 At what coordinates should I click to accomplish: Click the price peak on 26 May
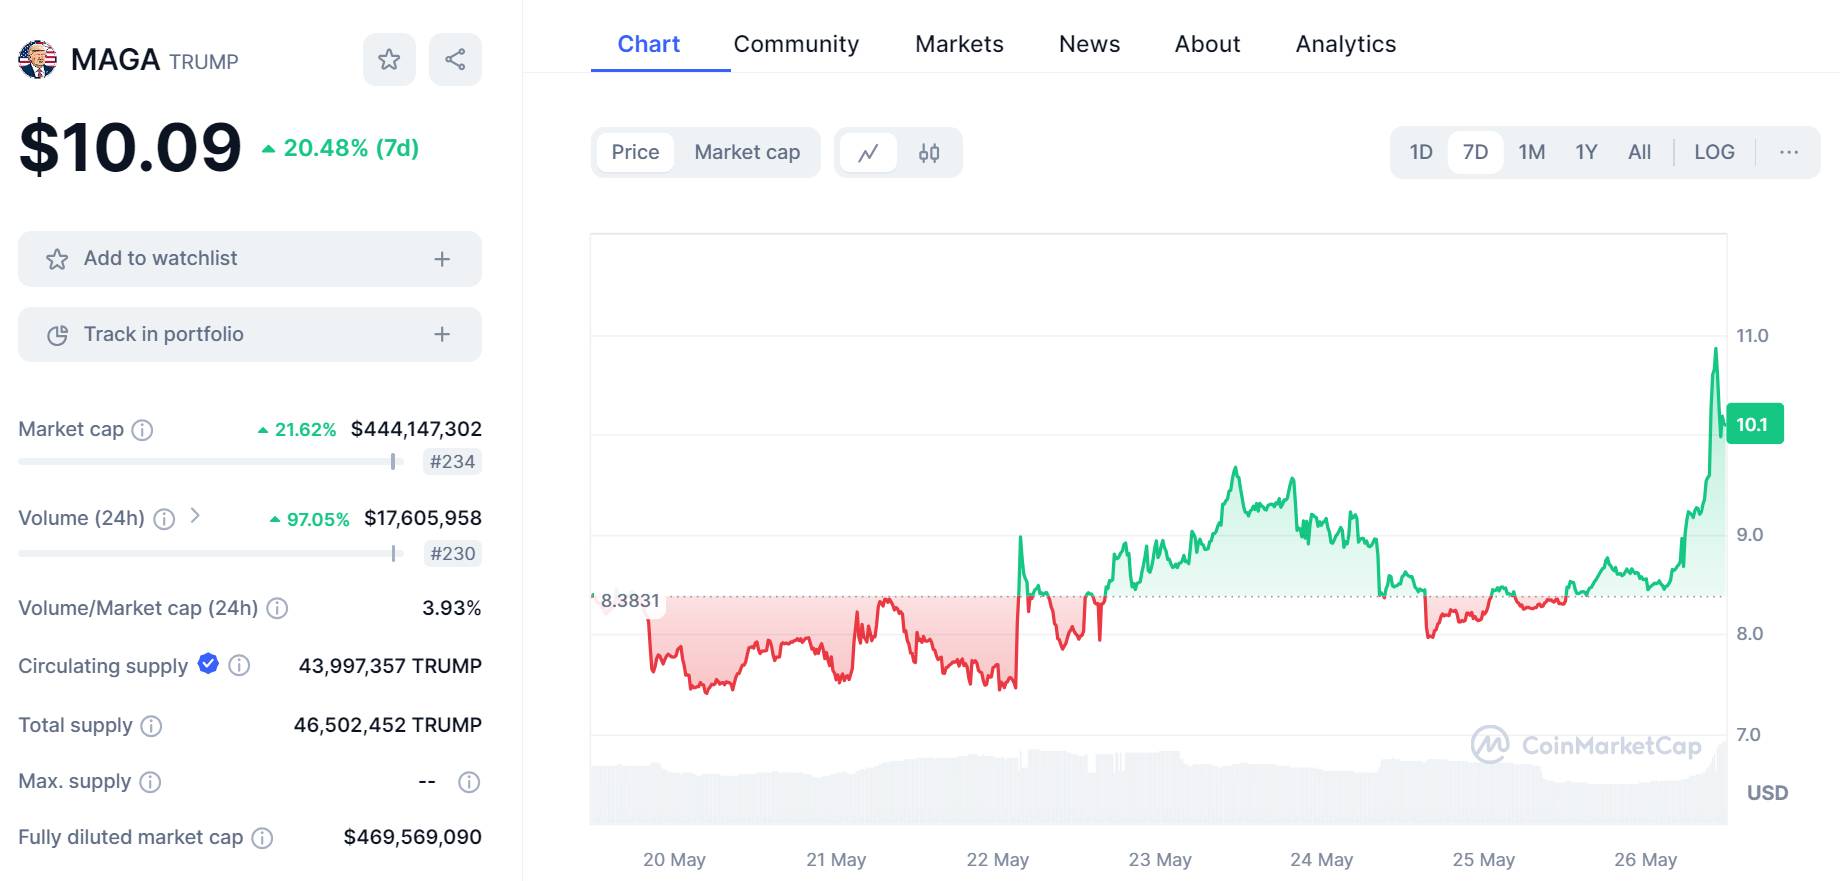coord(1716,349)
